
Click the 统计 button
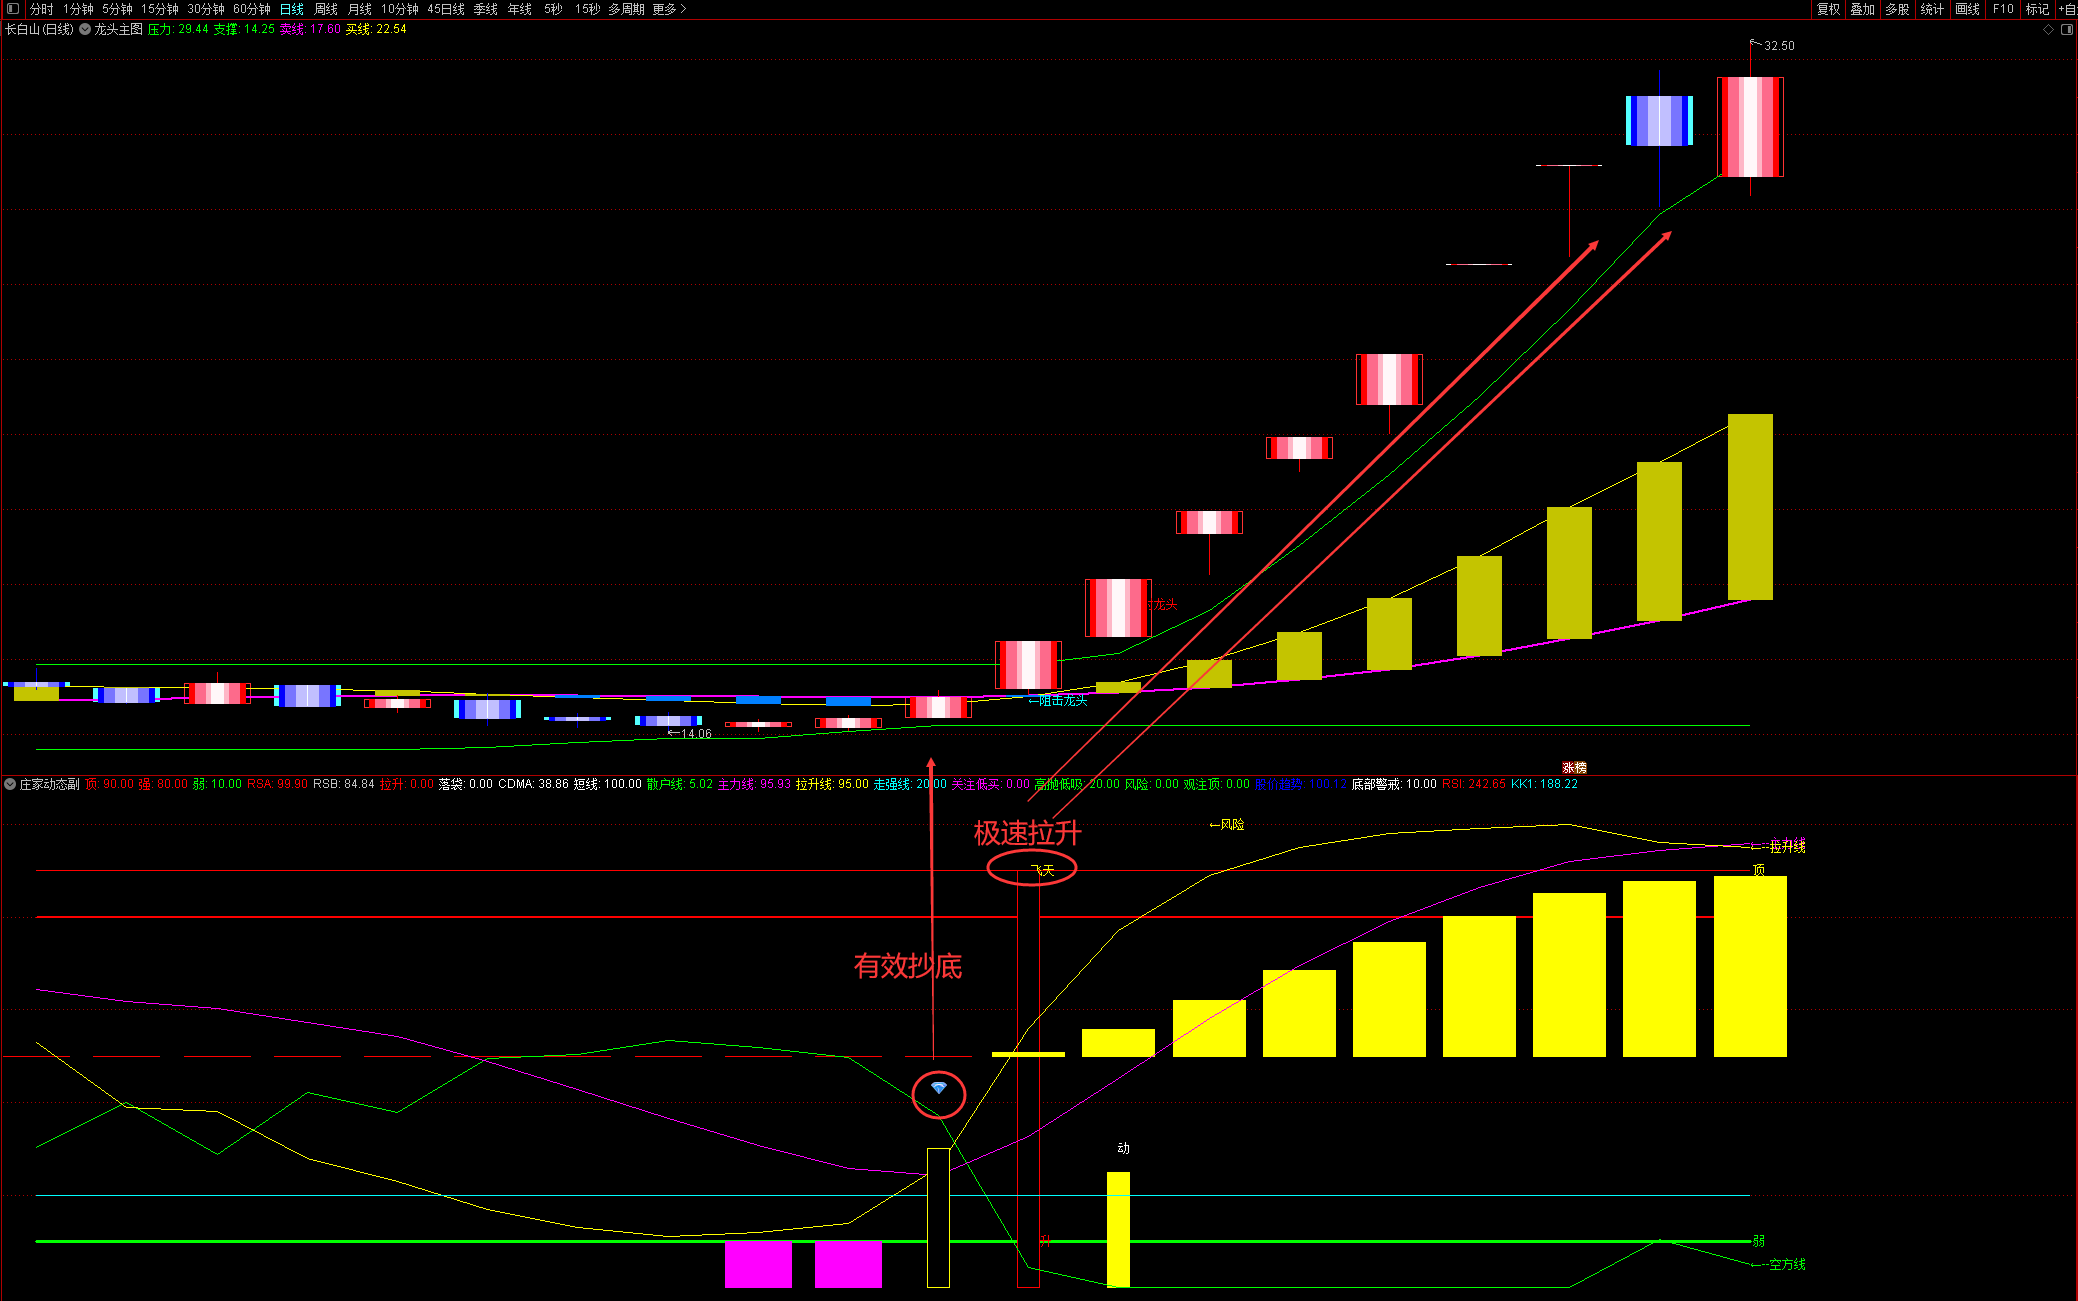[x=1932, y=9]
